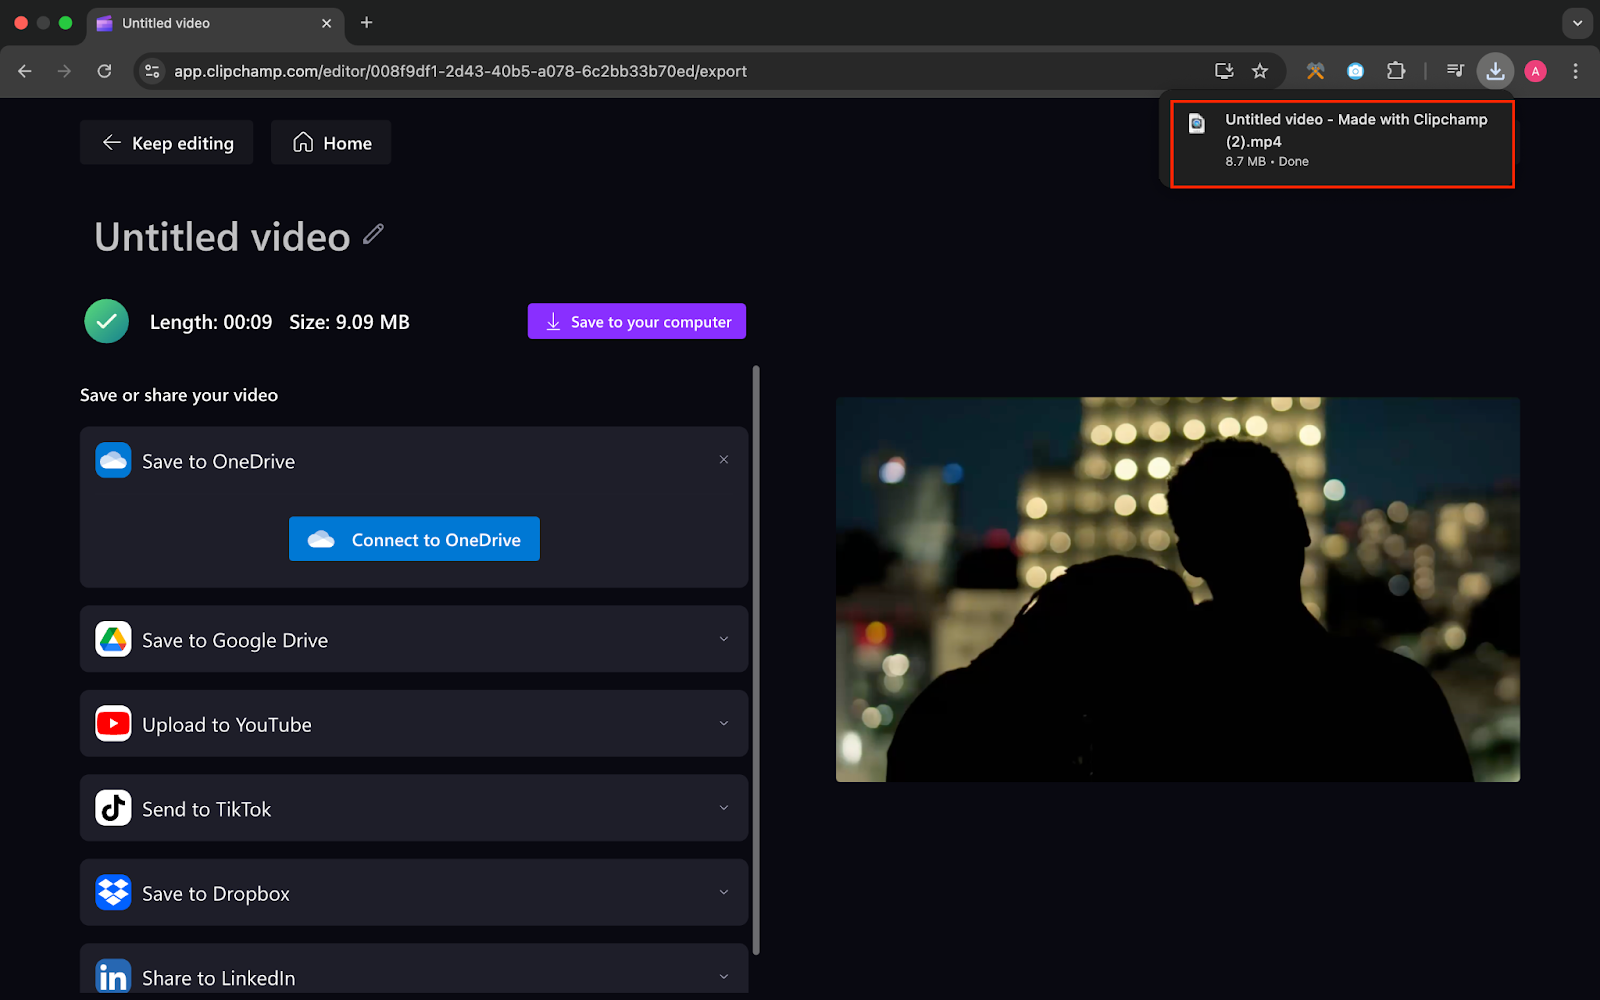The width and height of the screenshot is (1600, 1000).
Task: Expand the Save to Google Drive option
Action: (x=724, y=639)
